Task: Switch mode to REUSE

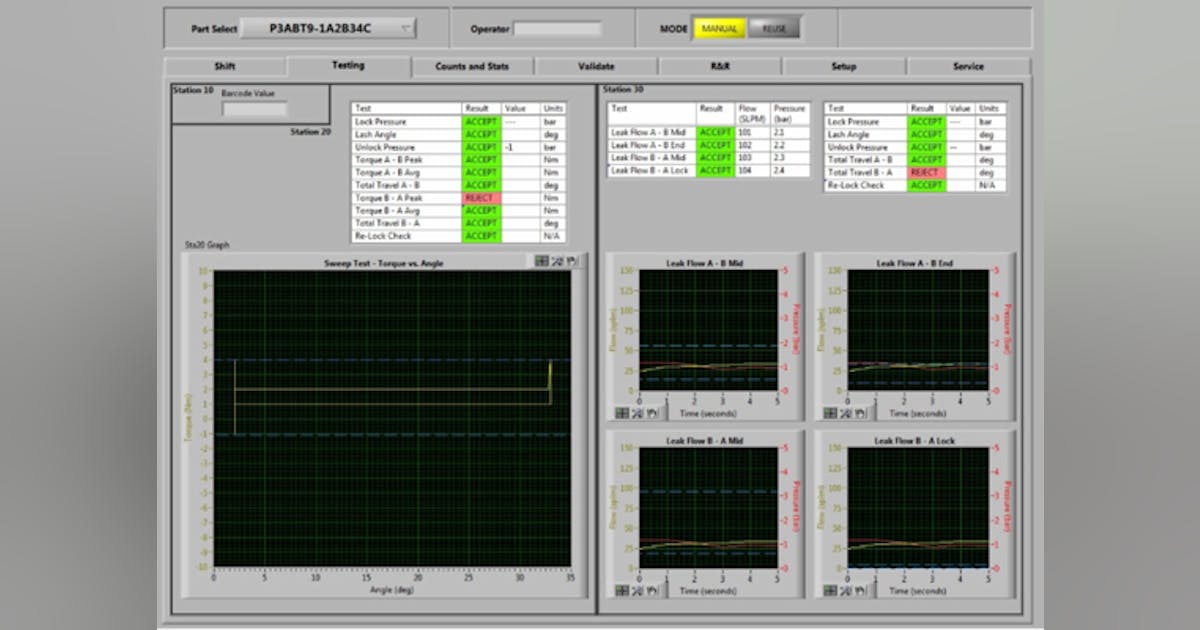Action: [773, 29]
